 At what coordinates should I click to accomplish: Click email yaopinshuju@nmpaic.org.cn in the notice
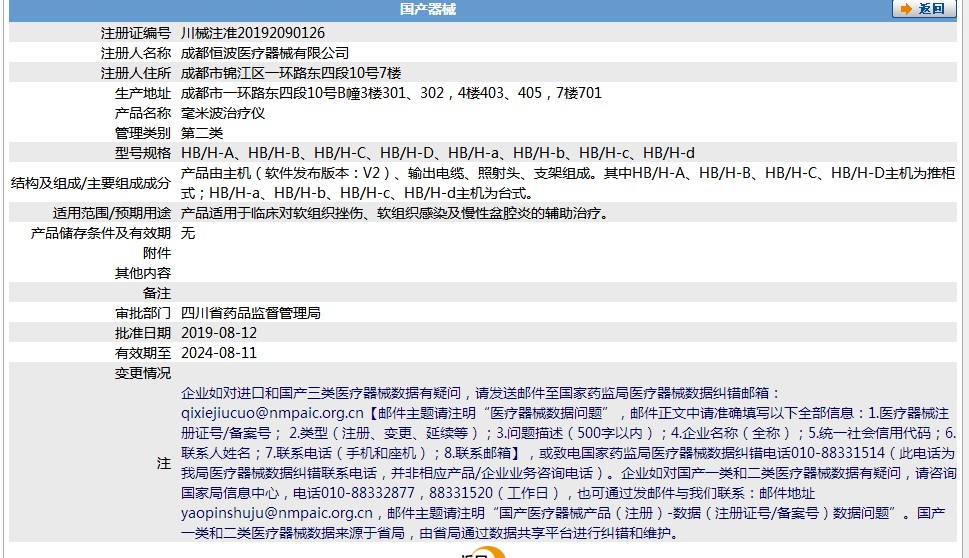point(276,513)
